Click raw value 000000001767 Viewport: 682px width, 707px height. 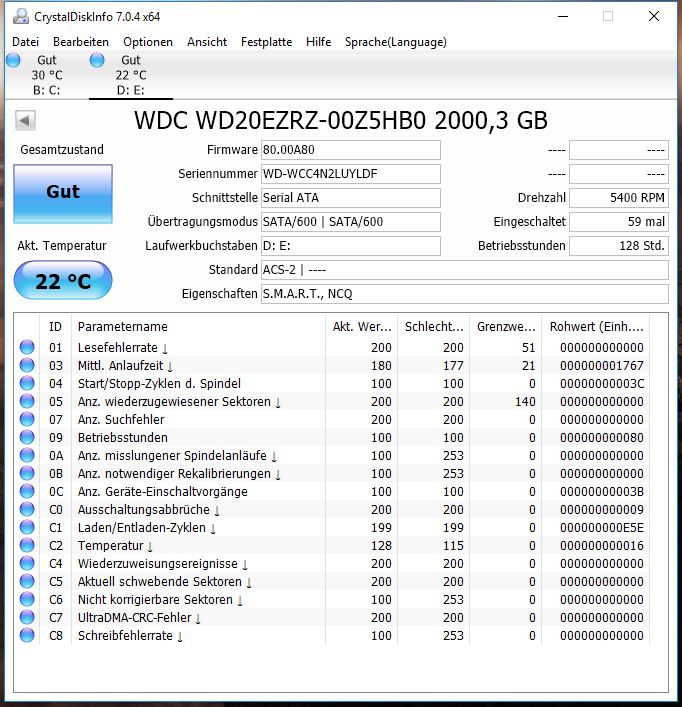click(602, 366)
